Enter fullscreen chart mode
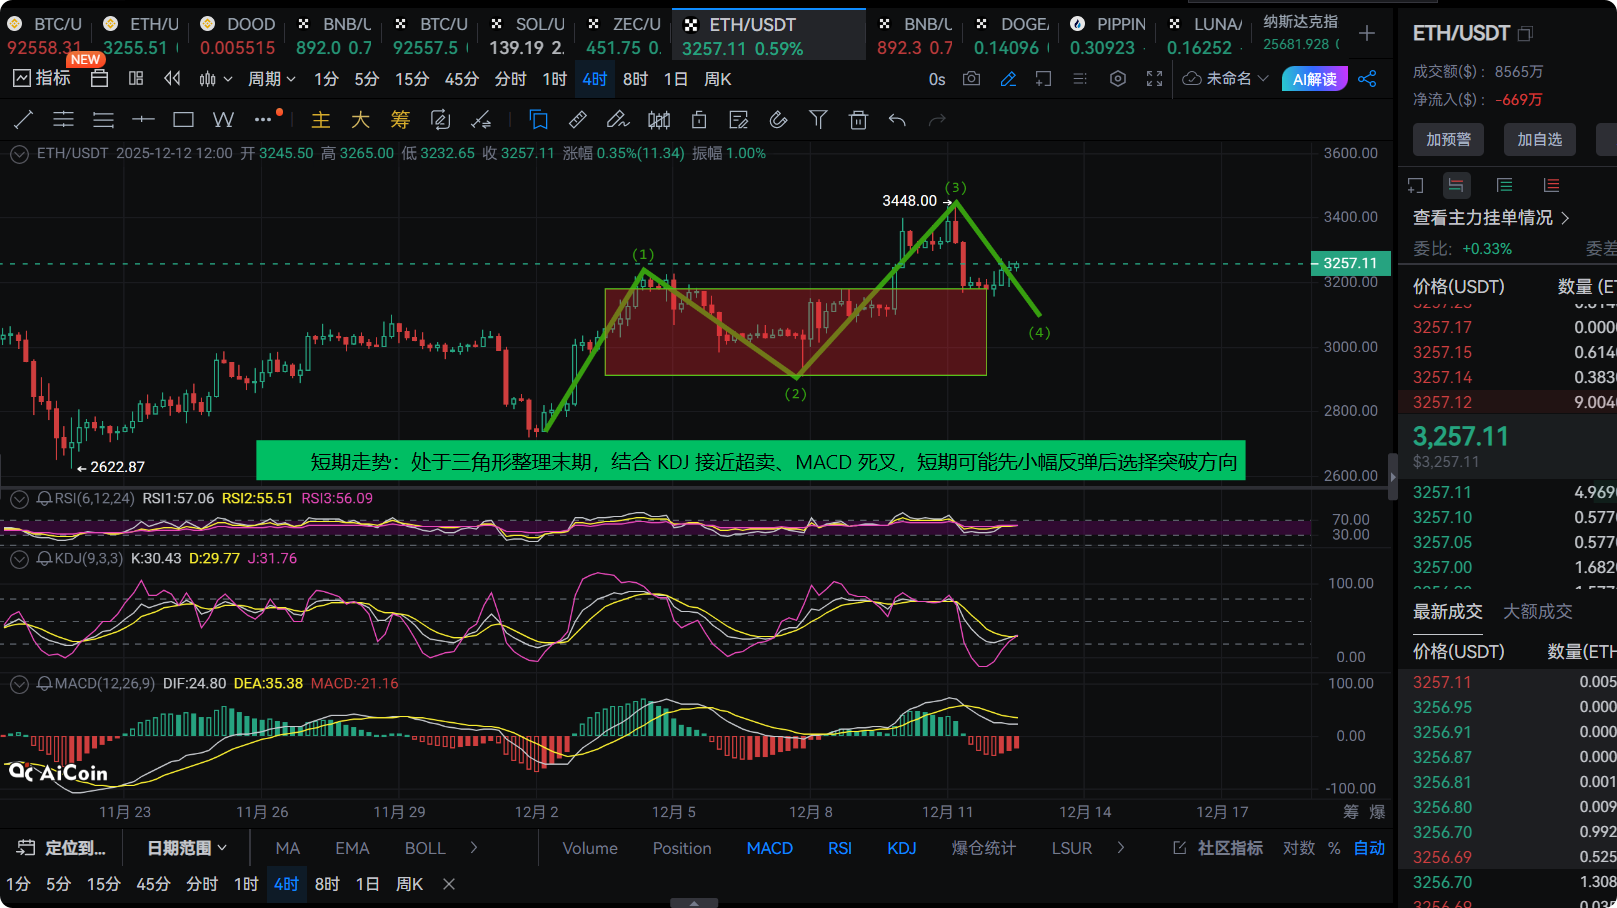This screenshot has height=908, width=1617. point(1154,79)
